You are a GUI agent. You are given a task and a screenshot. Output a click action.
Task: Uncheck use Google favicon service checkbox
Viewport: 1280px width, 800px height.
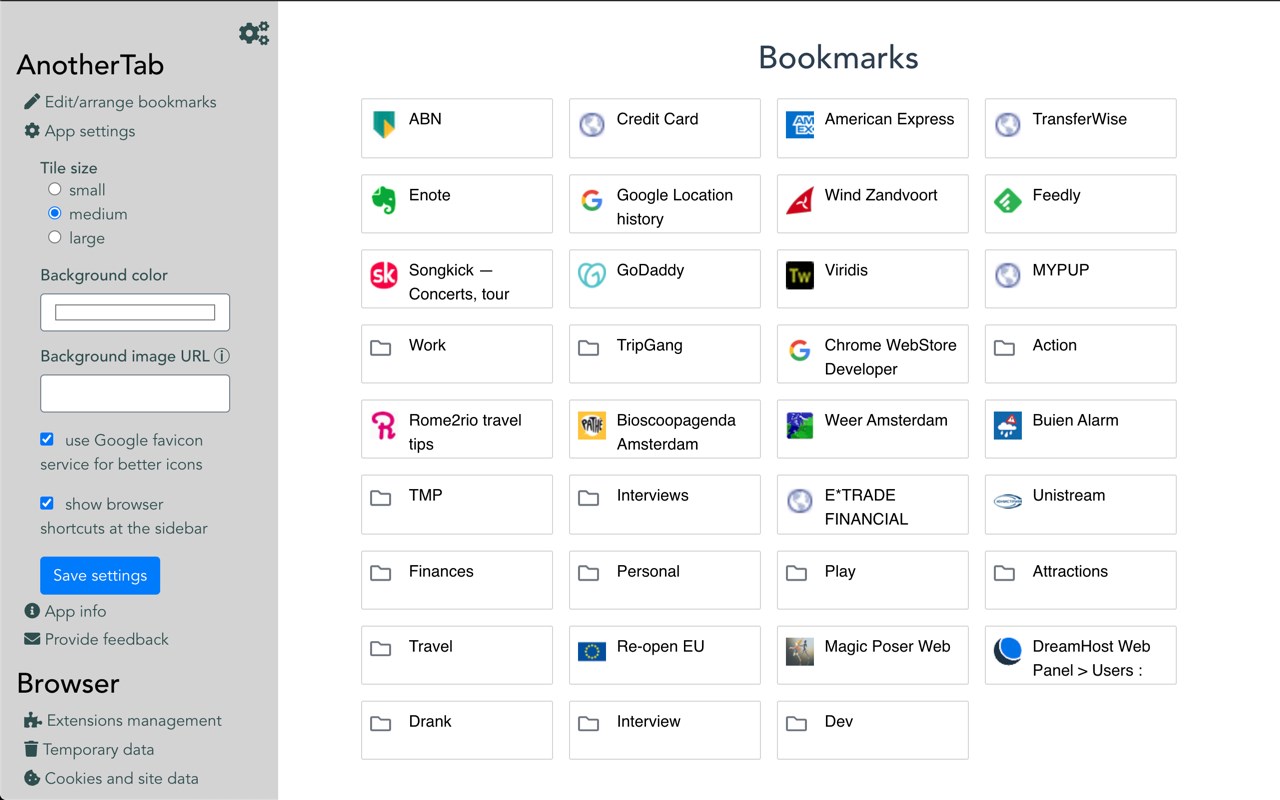pos(47,439)
